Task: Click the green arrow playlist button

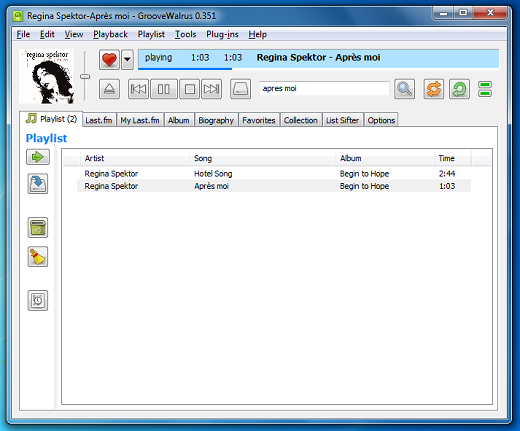Action: click(38, 157)
